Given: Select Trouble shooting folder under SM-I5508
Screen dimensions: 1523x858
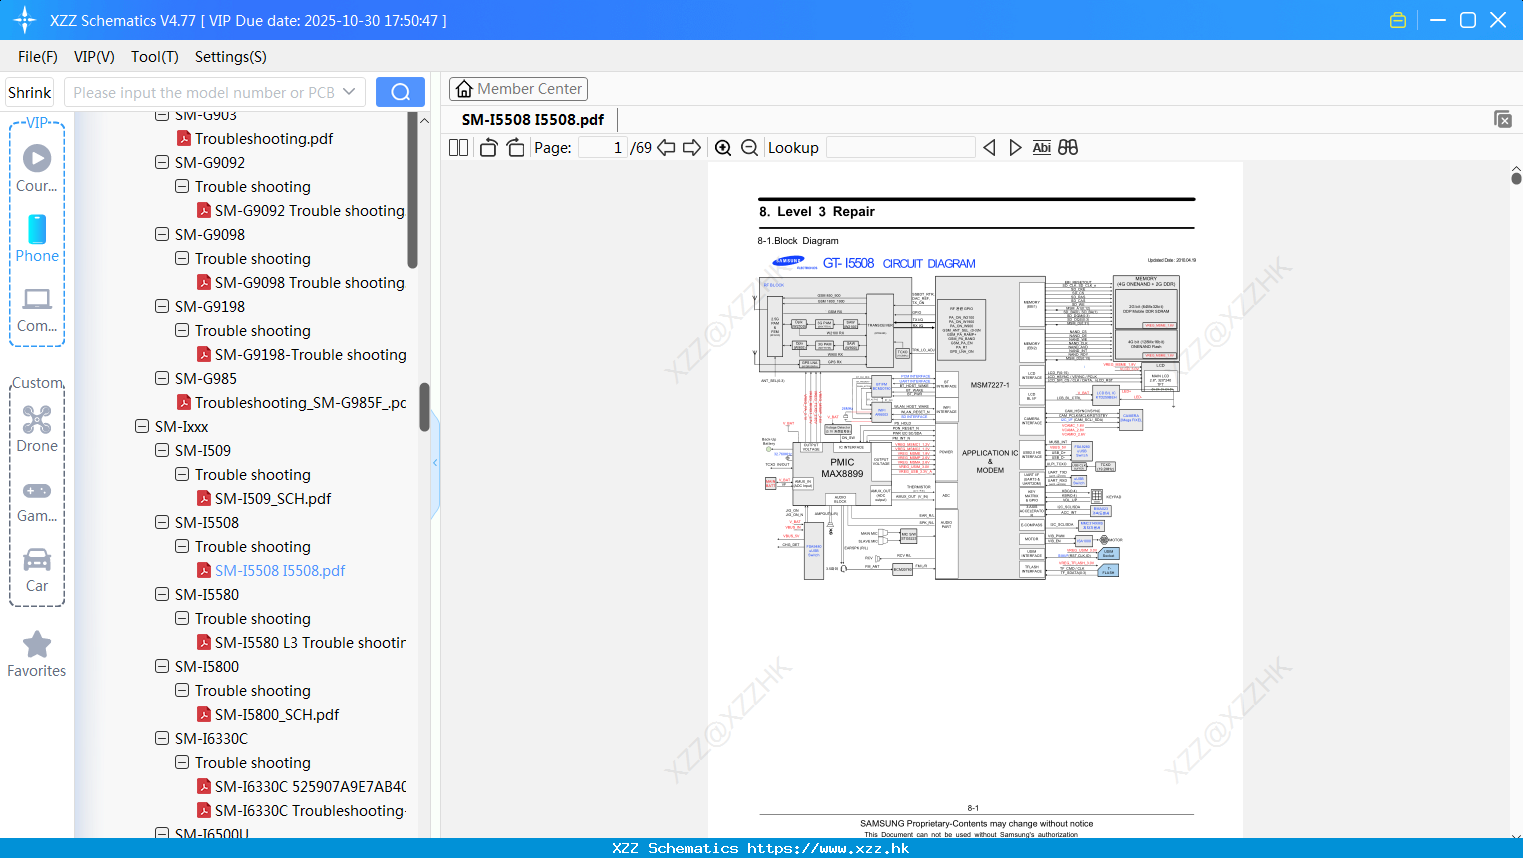Looking at the screenshot, I should (x=253, y=546).
